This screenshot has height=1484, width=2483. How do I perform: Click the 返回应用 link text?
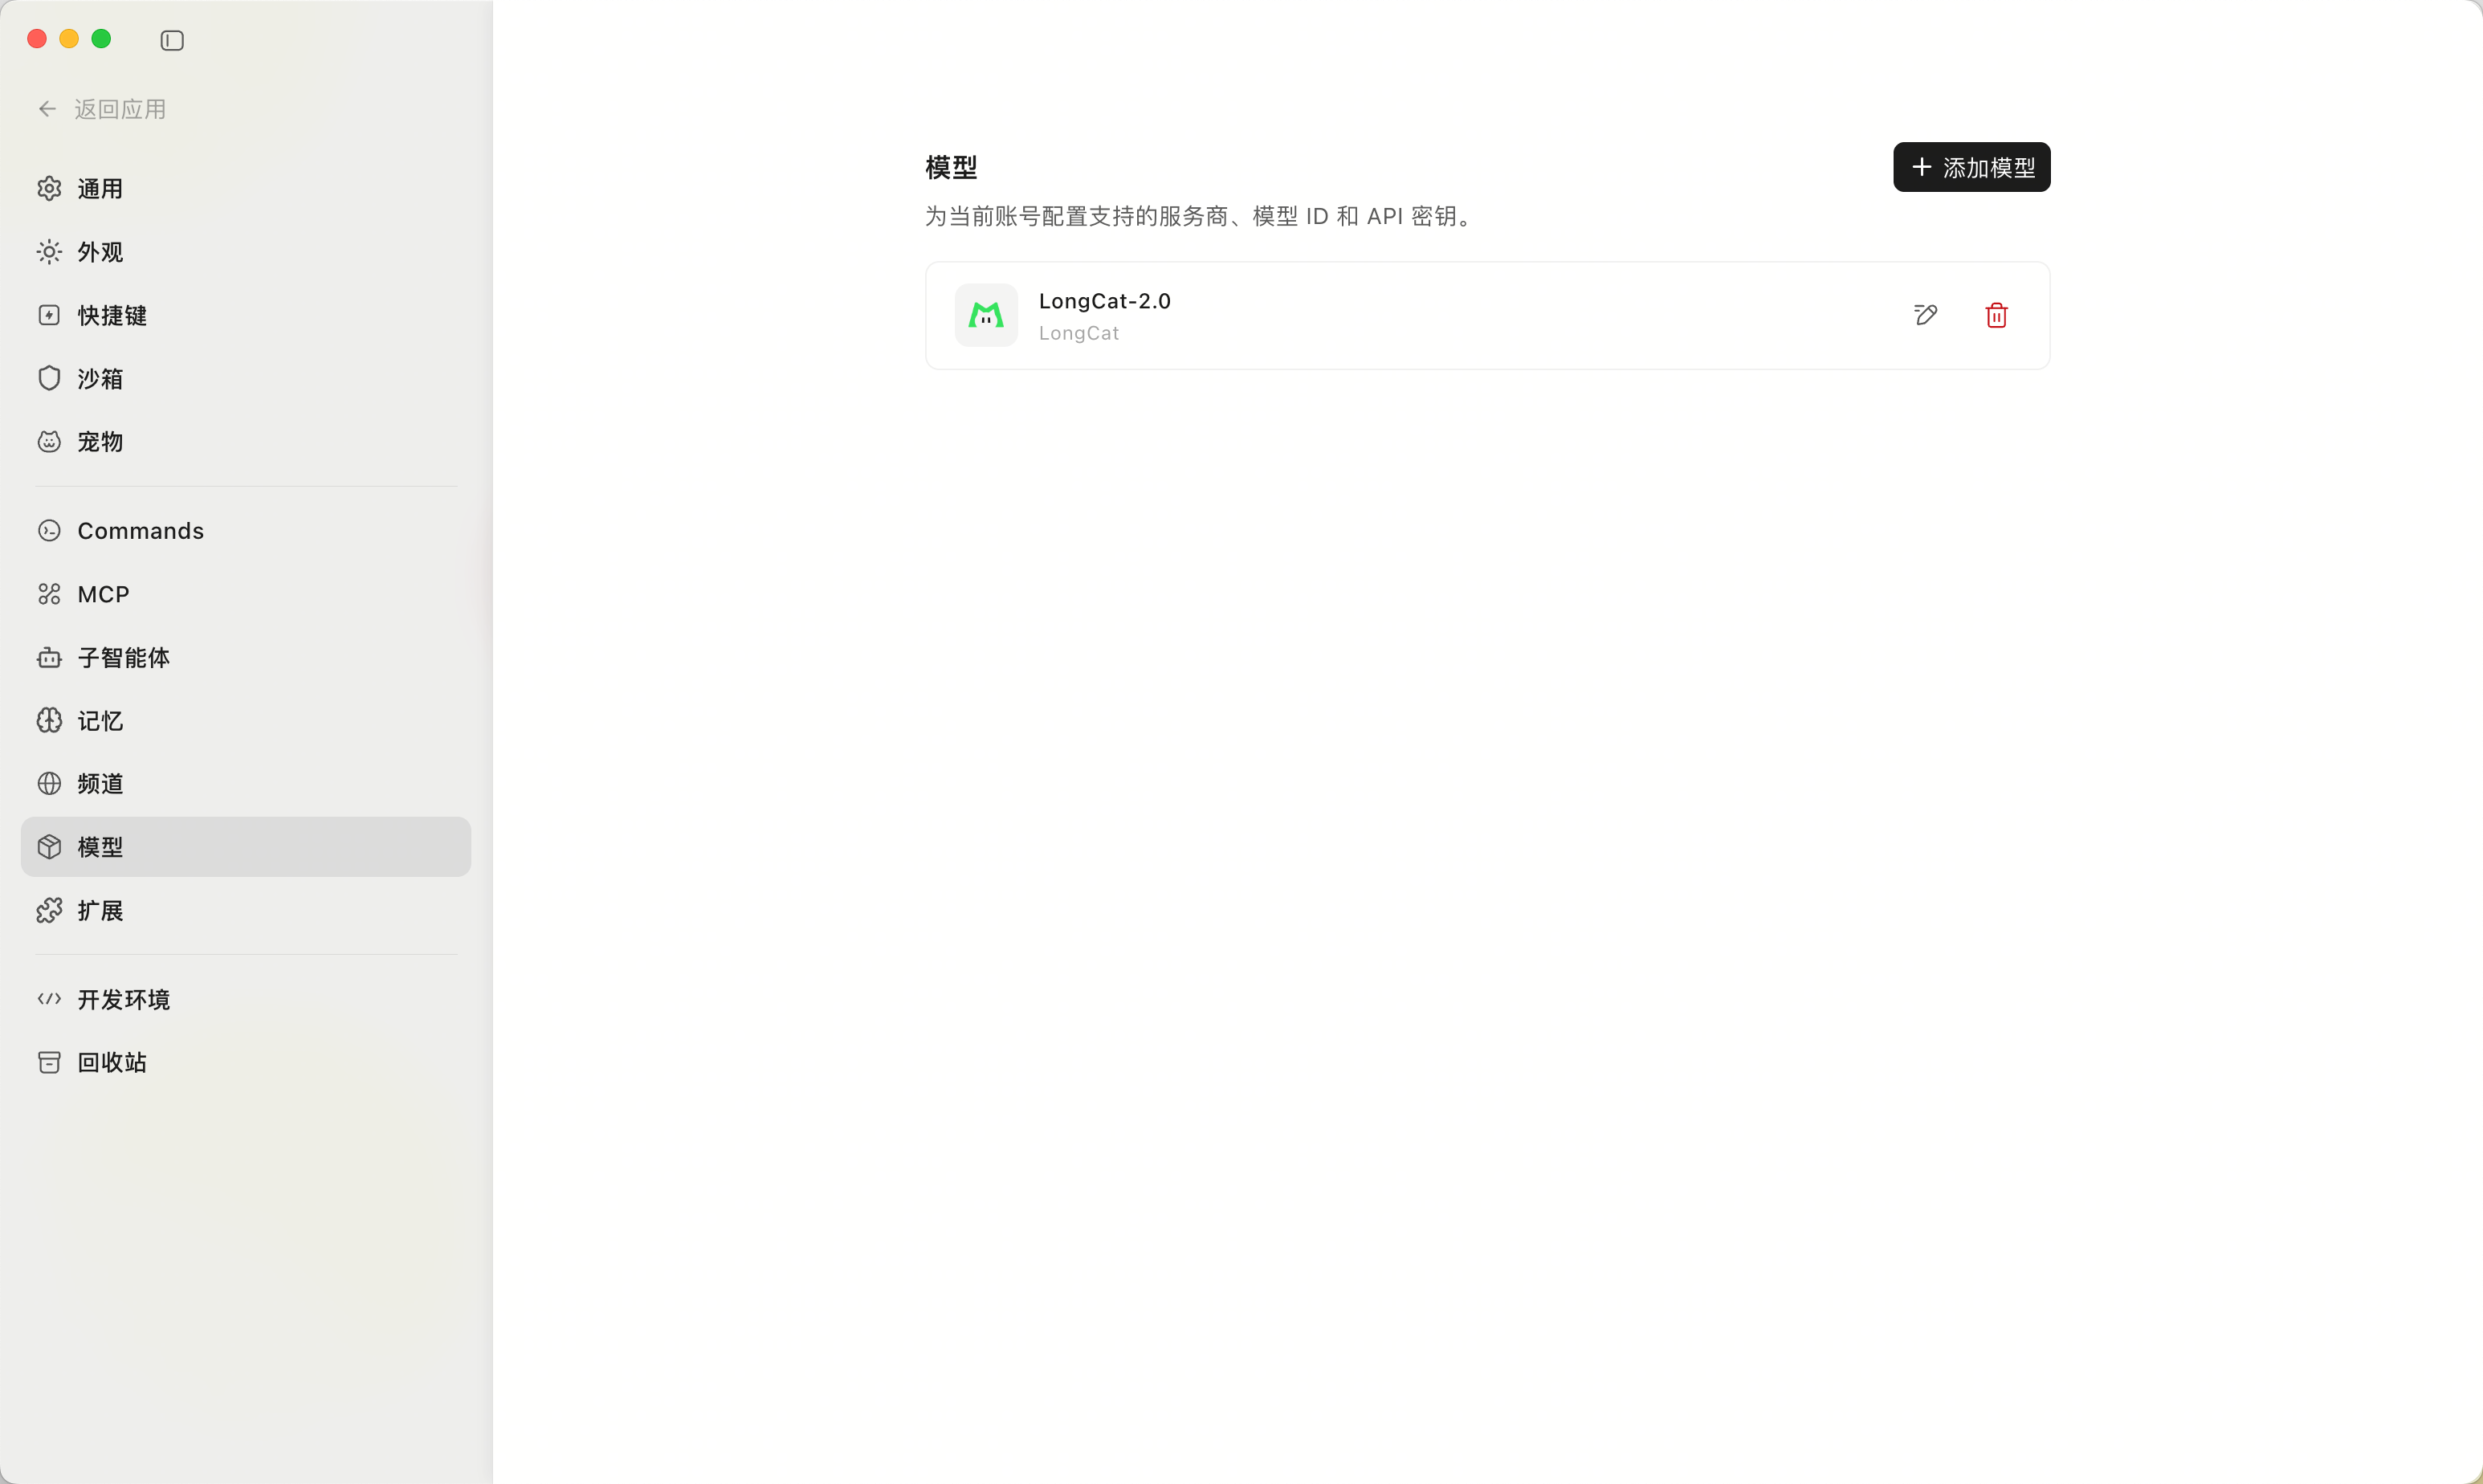click(x=120, y=109)
